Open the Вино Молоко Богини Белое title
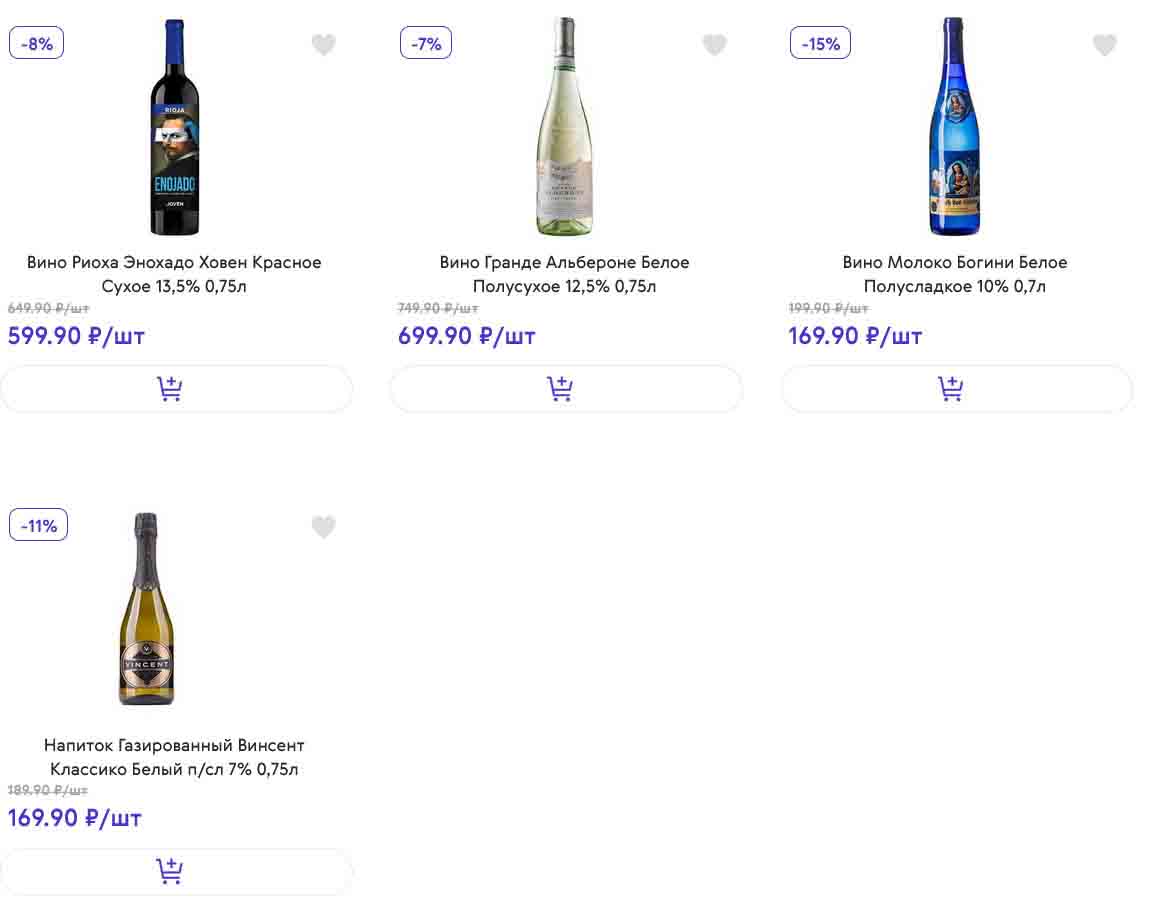The height and width of the screenshot is (918, 1152). (954, 274)
